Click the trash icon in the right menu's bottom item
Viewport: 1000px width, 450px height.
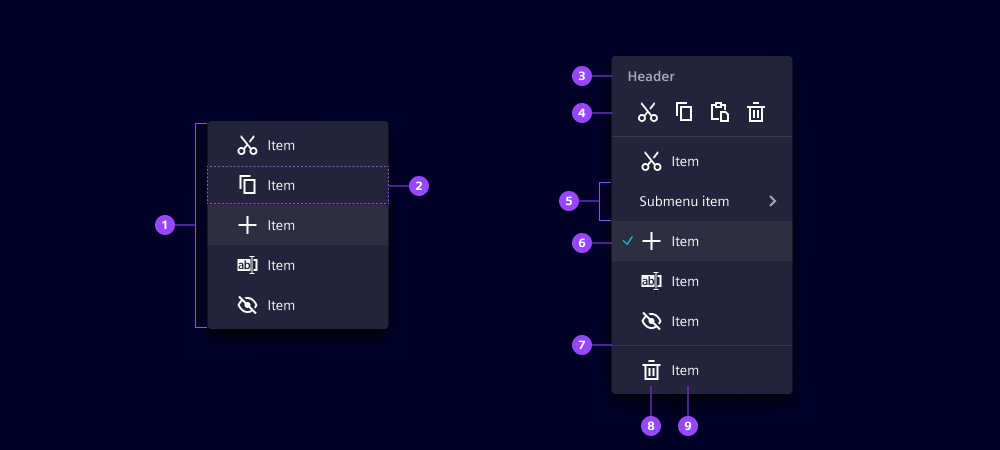(x=651, y=371)
